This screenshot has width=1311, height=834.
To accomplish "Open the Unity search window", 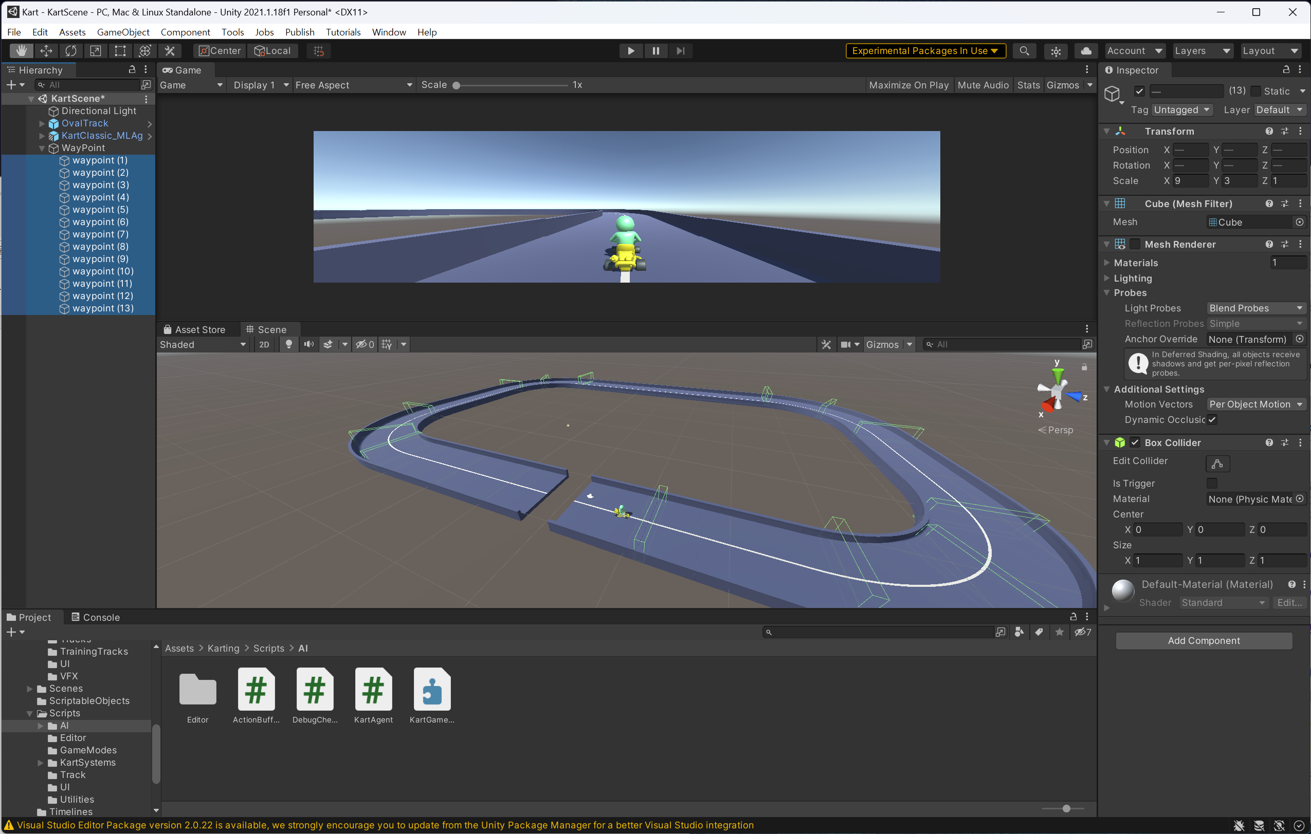I will 1024,50.
